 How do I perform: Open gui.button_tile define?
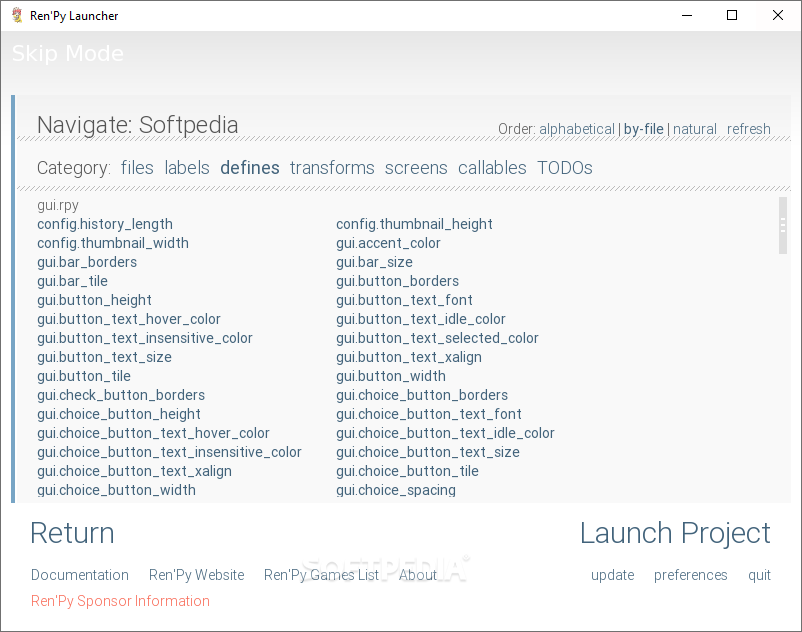pyautogui.click(x=84, y=376)
